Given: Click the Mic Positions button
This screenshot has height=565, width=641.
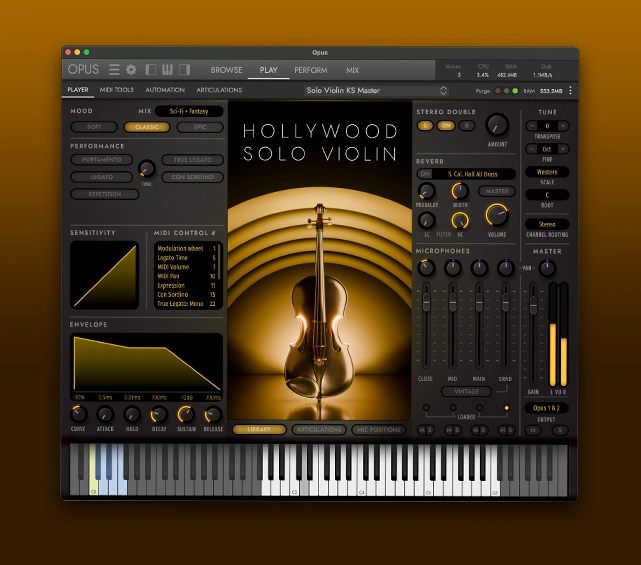Looking at the screenshot, I should tap(379, 430).
